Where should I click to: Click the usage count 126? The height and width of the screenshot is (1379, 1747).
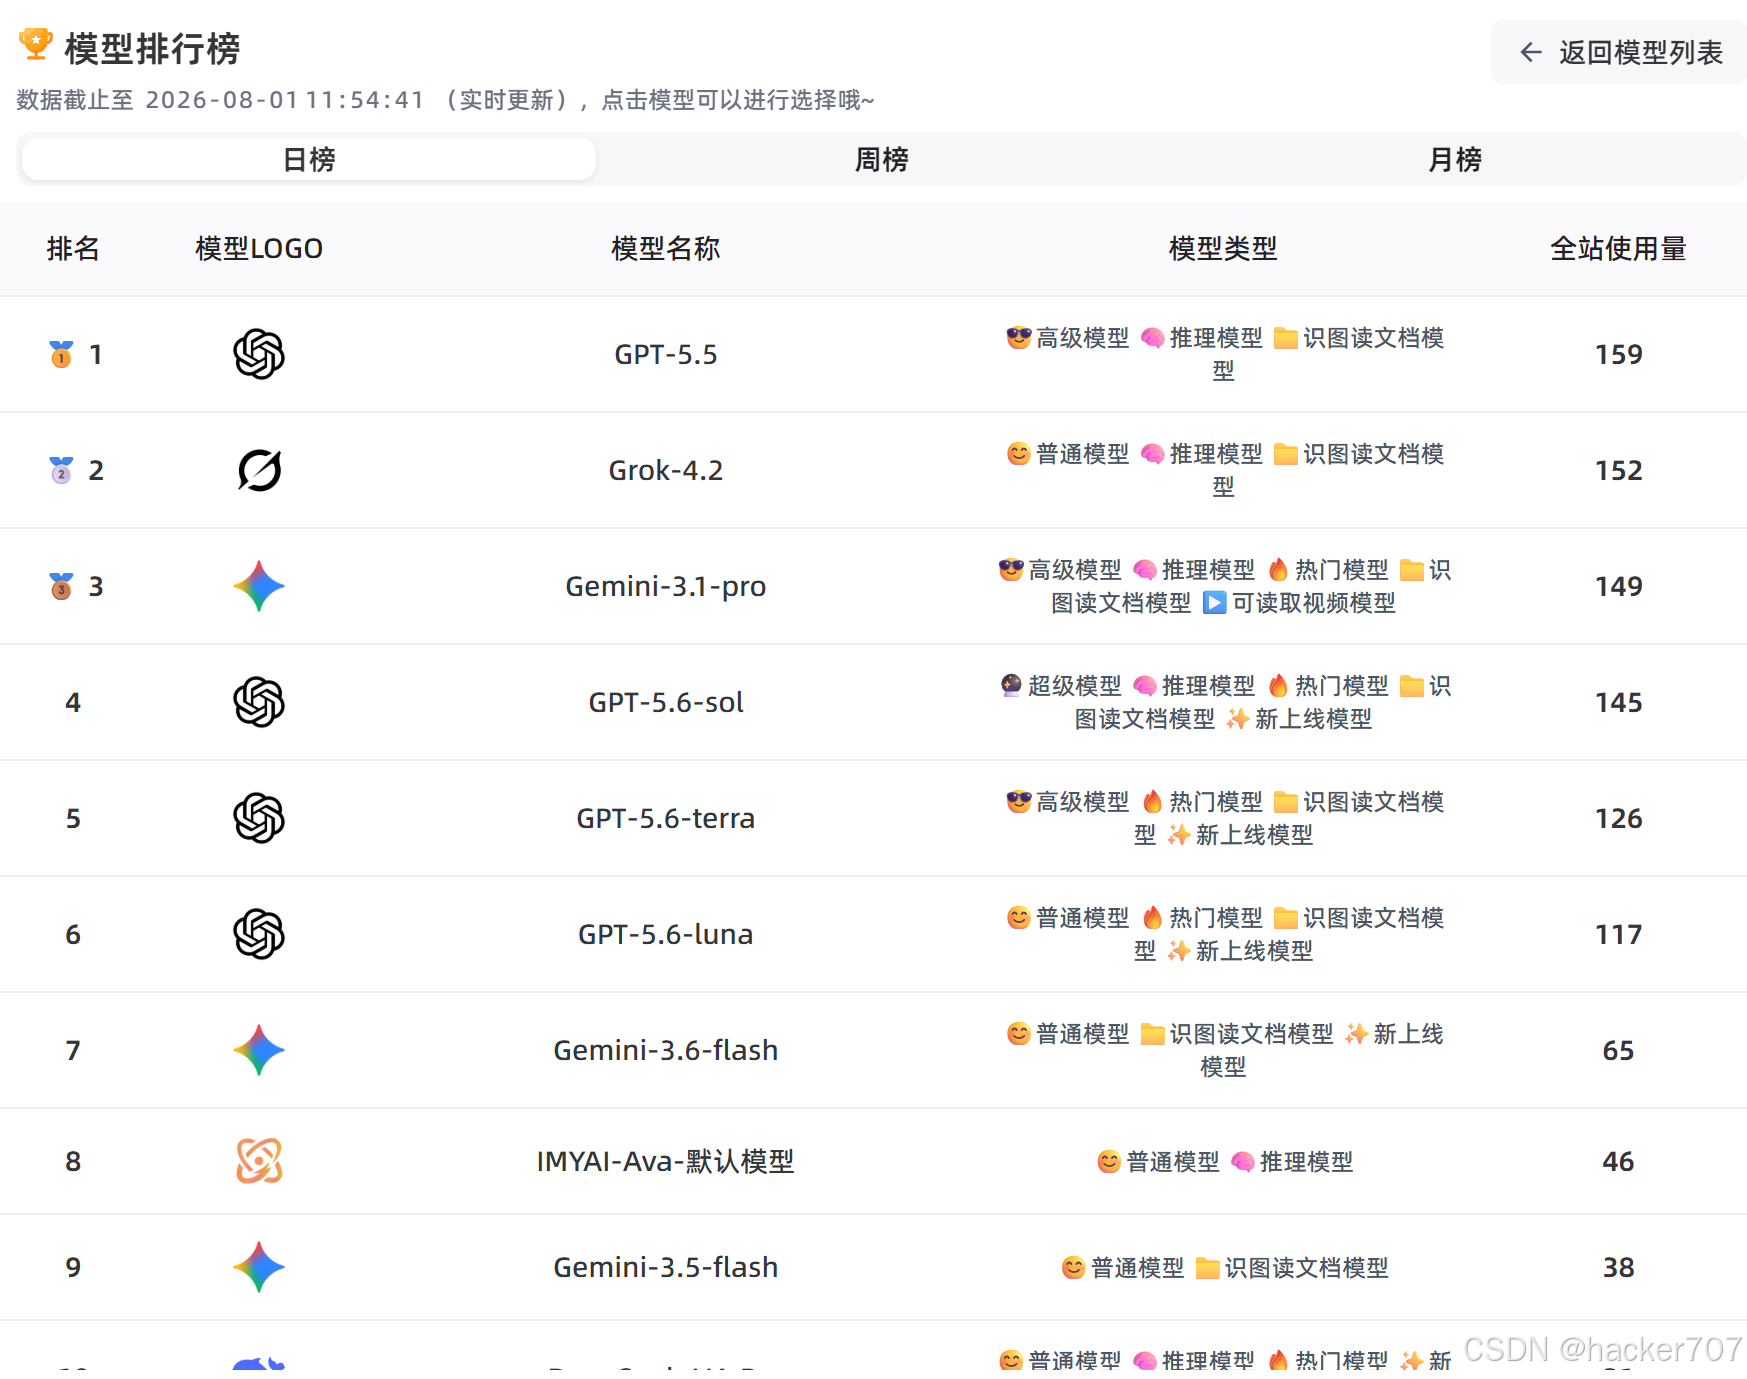pyautogui.click(x=1618, y=819)
